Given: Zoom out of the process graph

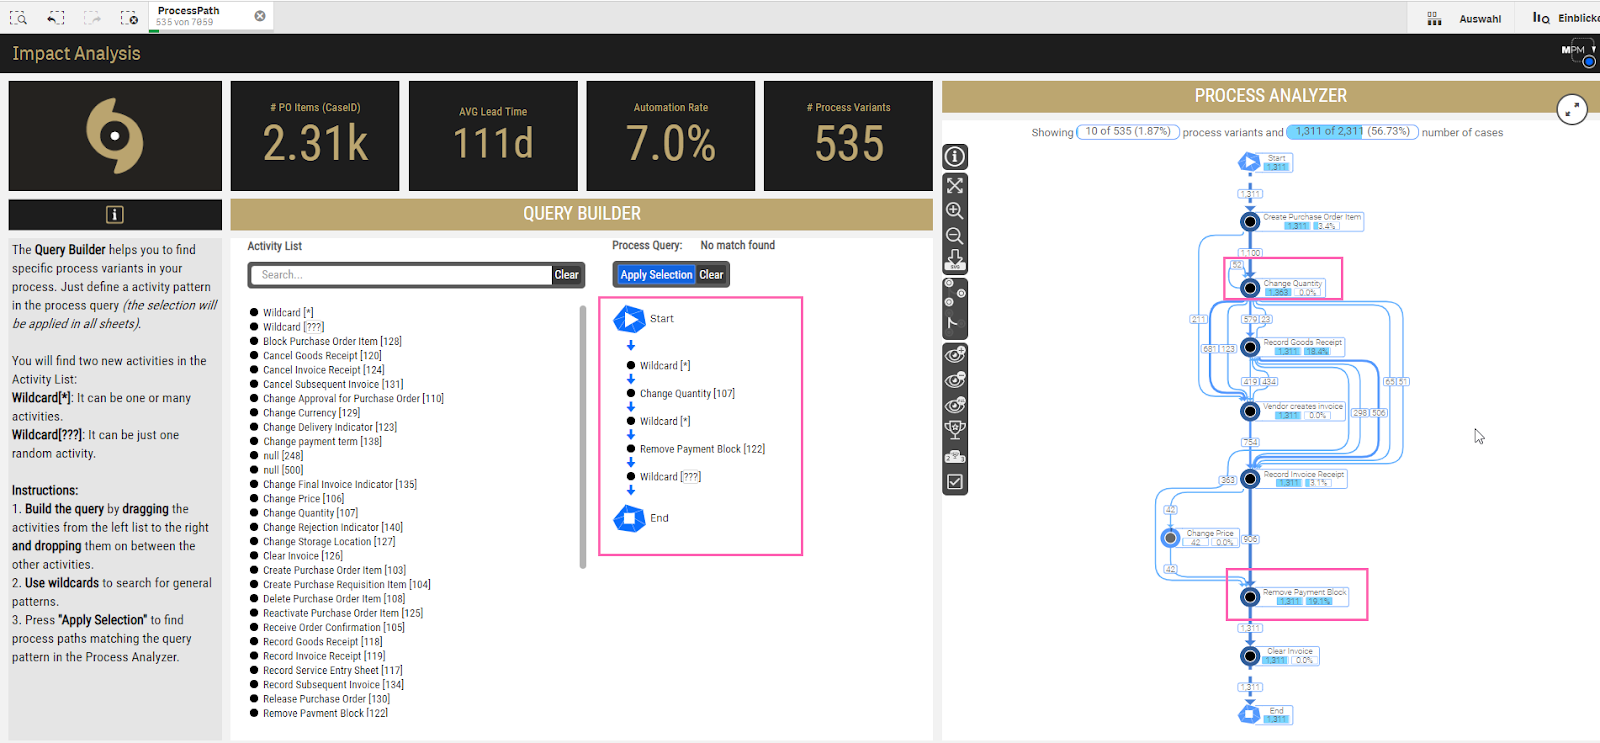Looking at the screenshot, I should [x=955, y=236].
